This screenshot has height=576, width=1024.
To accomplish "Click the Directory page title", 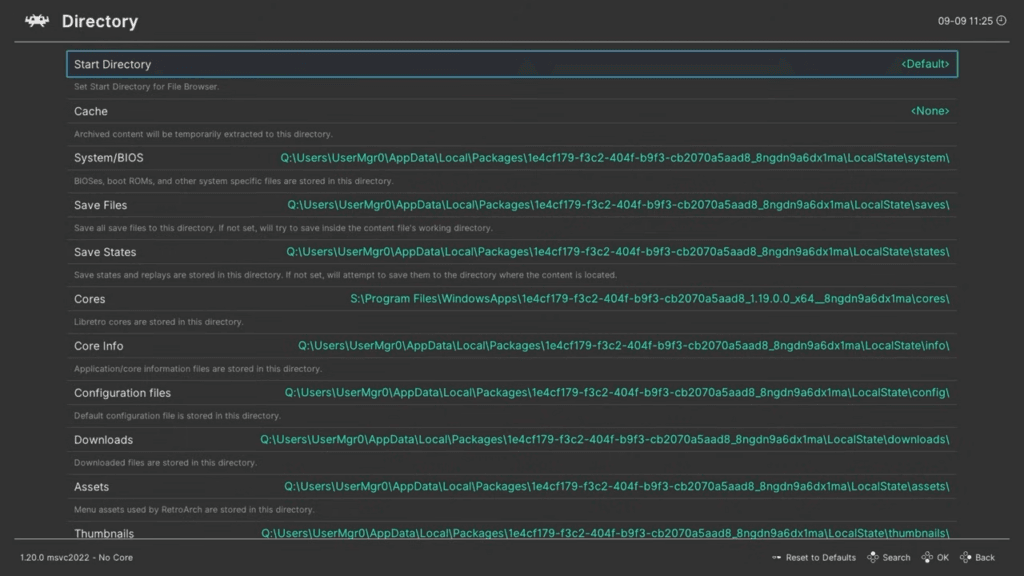I will pyautogui.click(x=100, y=21).
